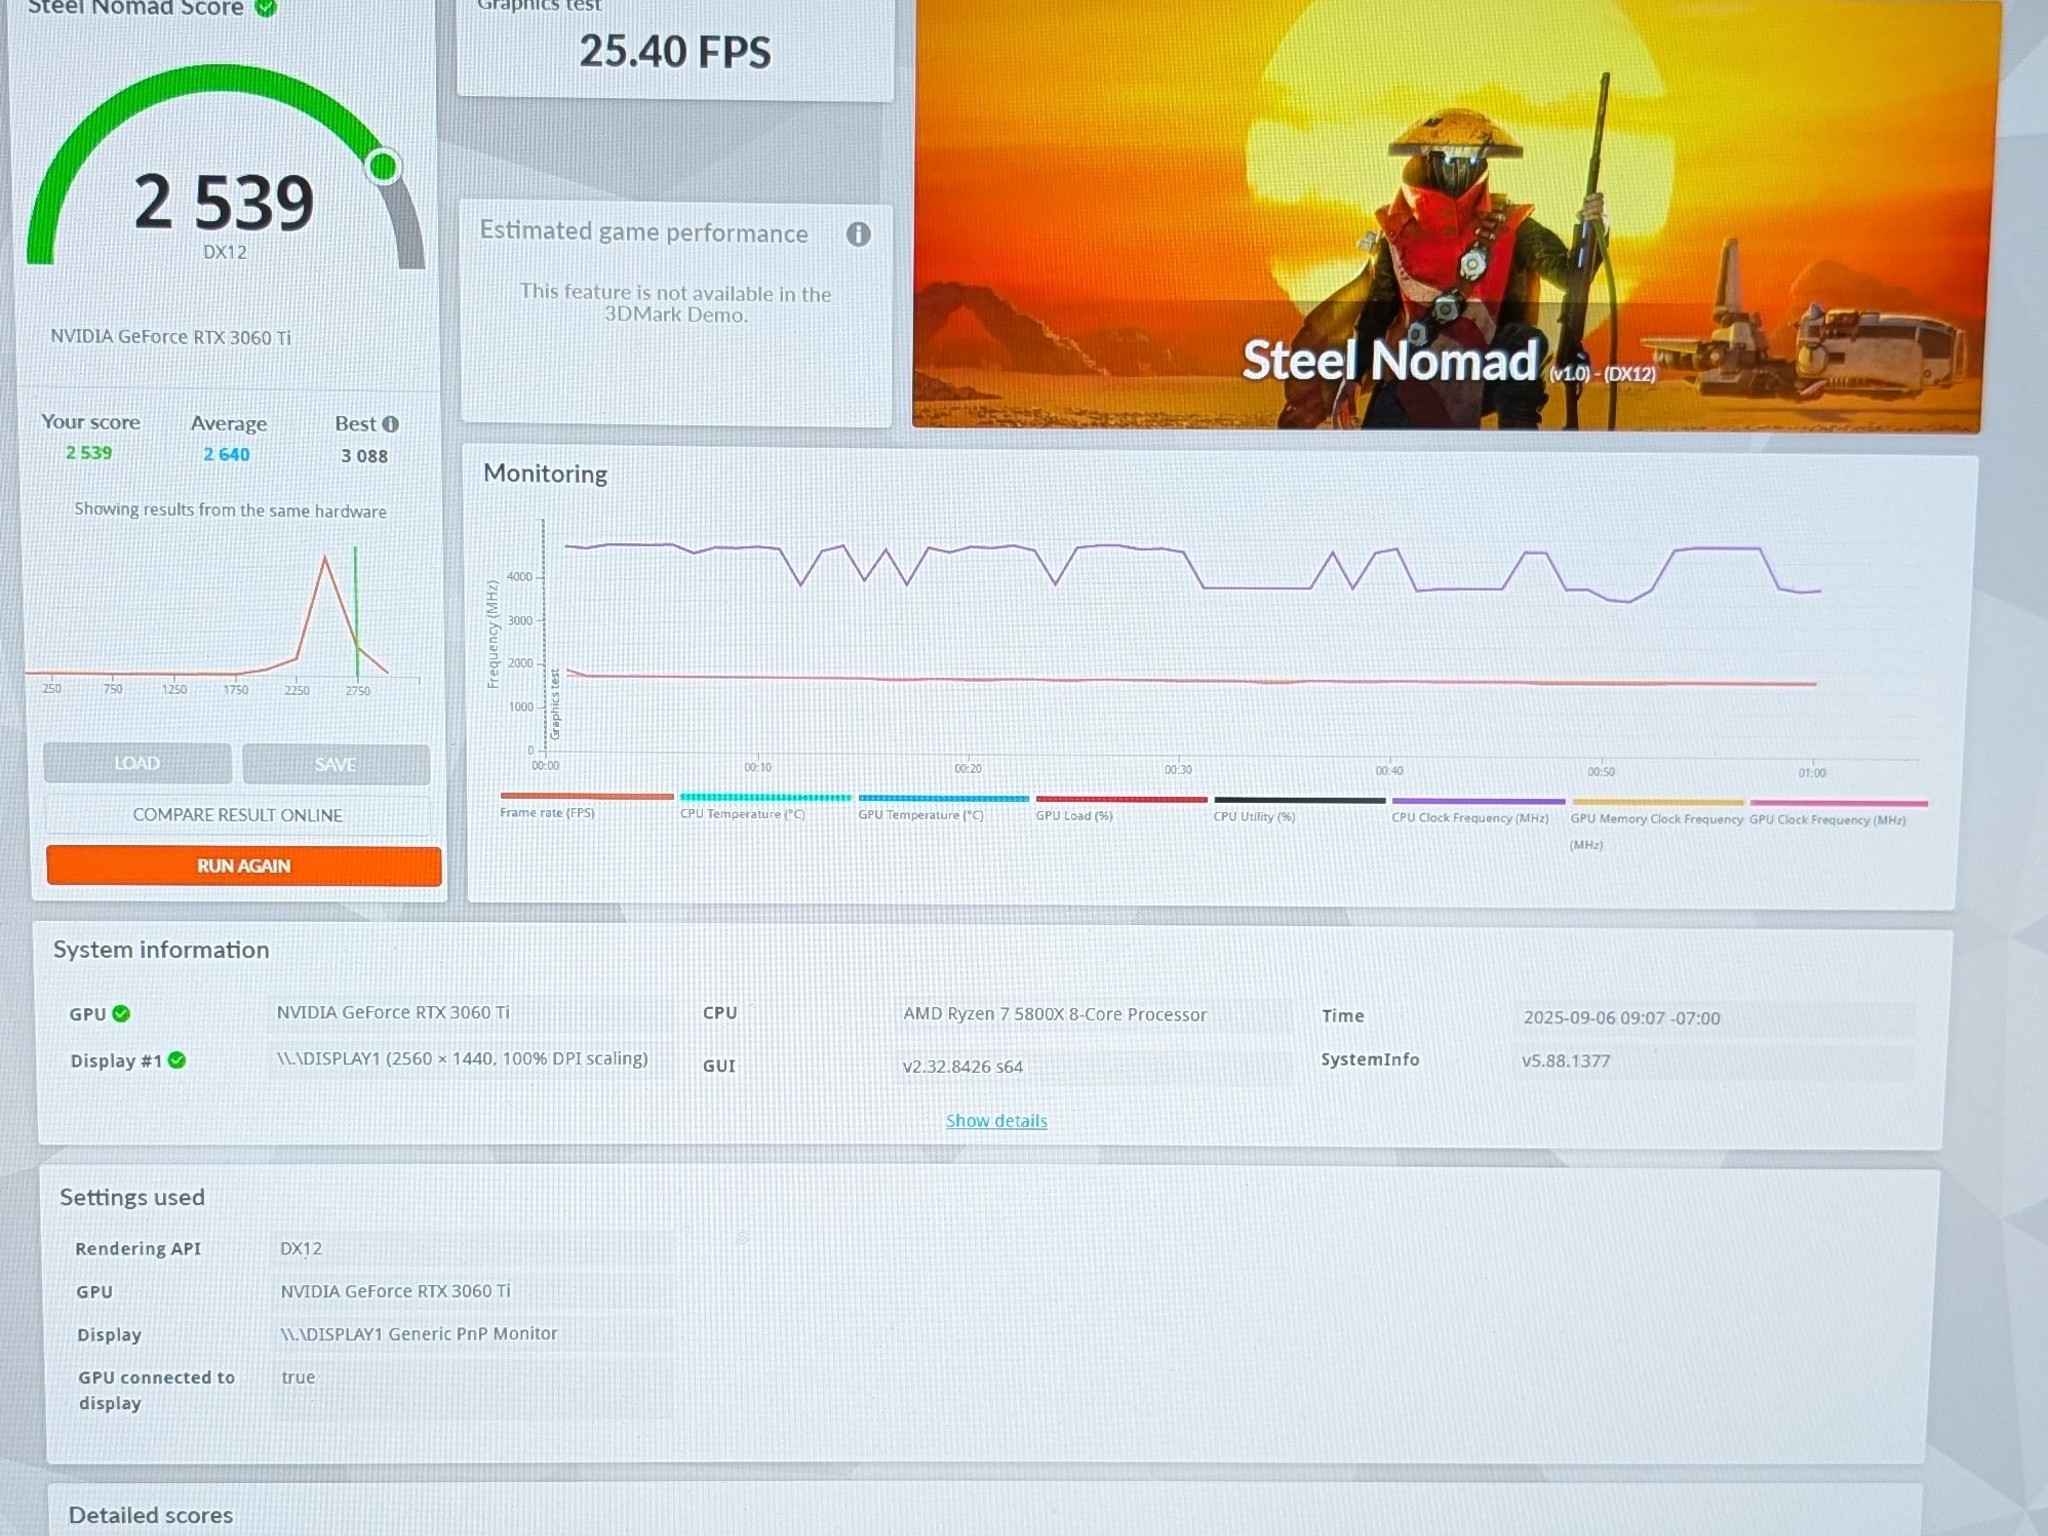The width and height of the screenshot is (2048, 1536).
Task: Toggle GPU Load (%) legend item
Action: click(1121, 808)
